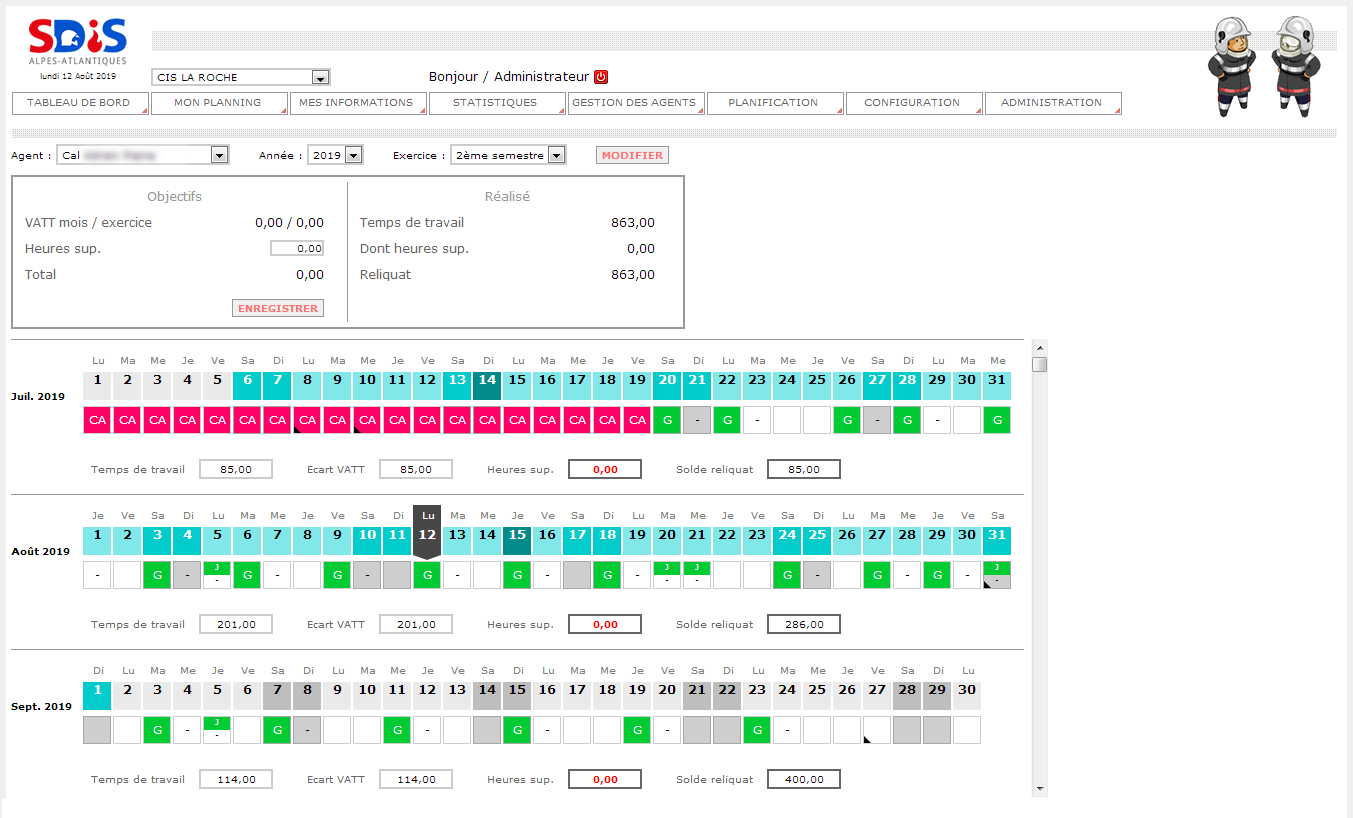Viewport: 1353px width, 818px height.
Task: Open the TABLEAU DE BORD menu
Action: (80, 103)
